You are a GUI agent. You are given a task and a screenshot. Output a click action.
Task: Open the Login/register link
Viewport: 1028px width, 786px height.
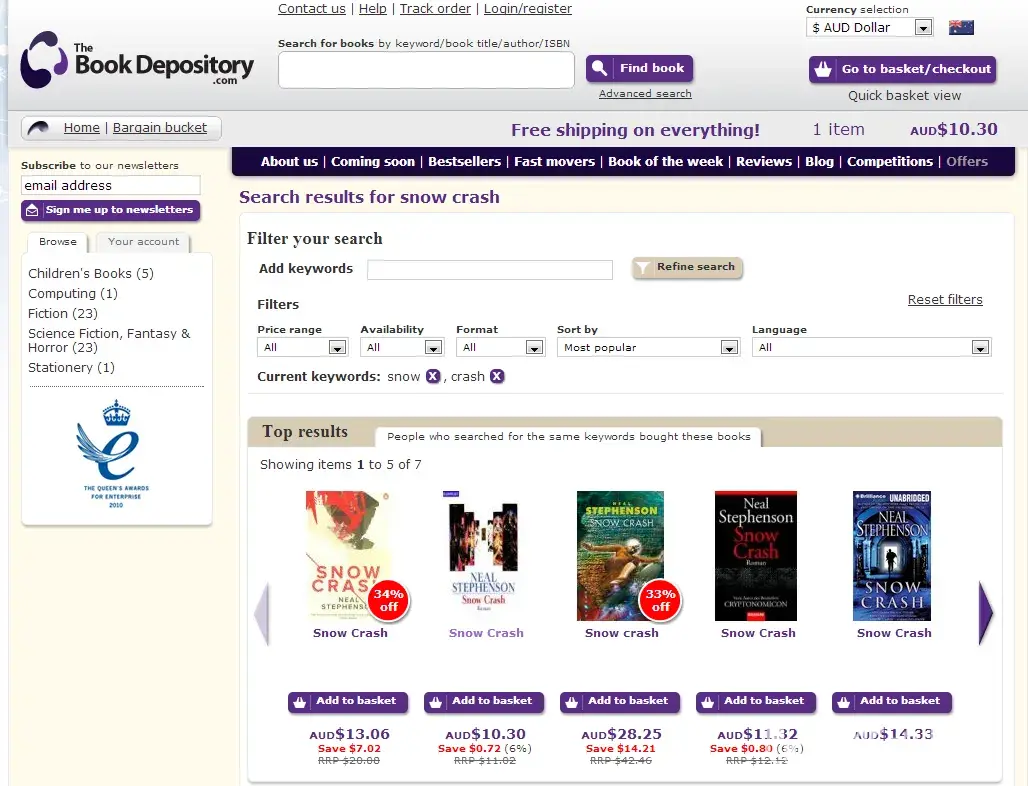click(x=528, y=9)
